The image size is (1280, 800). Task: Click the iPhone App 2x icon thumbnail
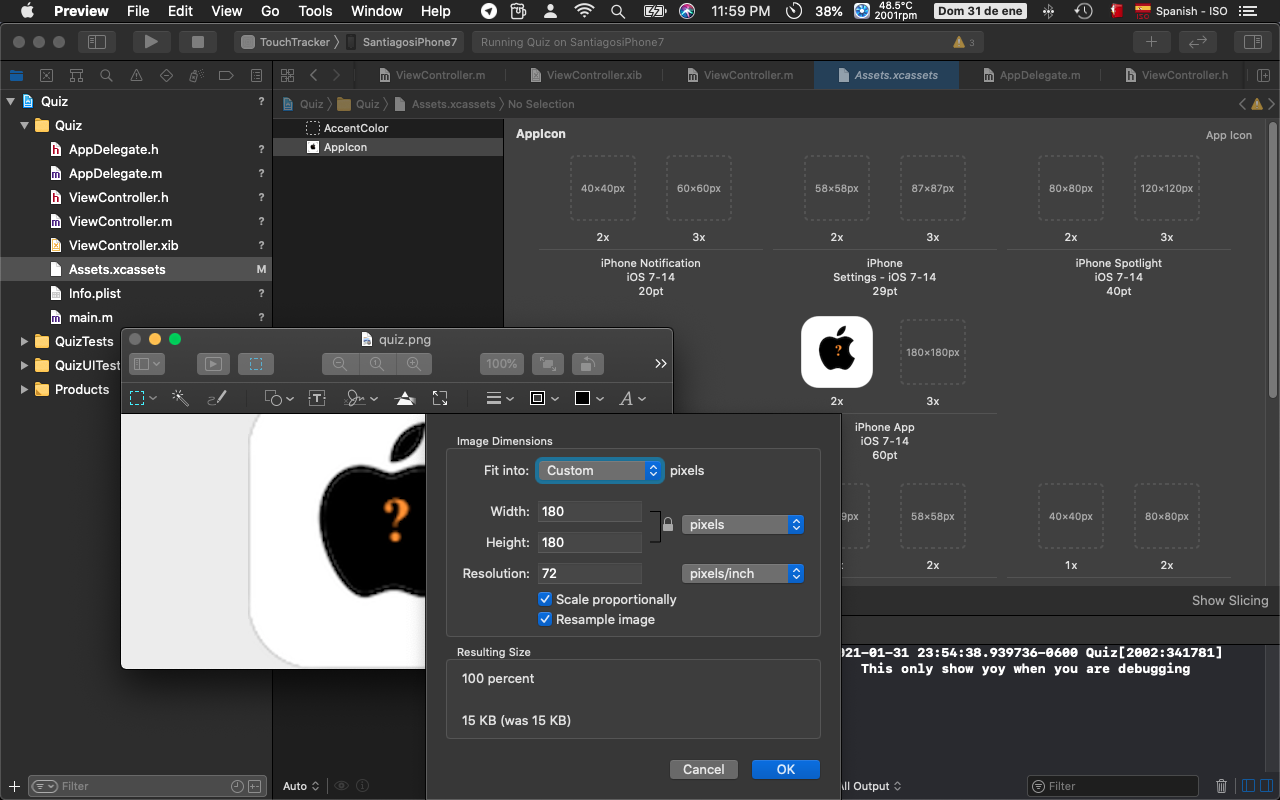(x=837, y=352)
